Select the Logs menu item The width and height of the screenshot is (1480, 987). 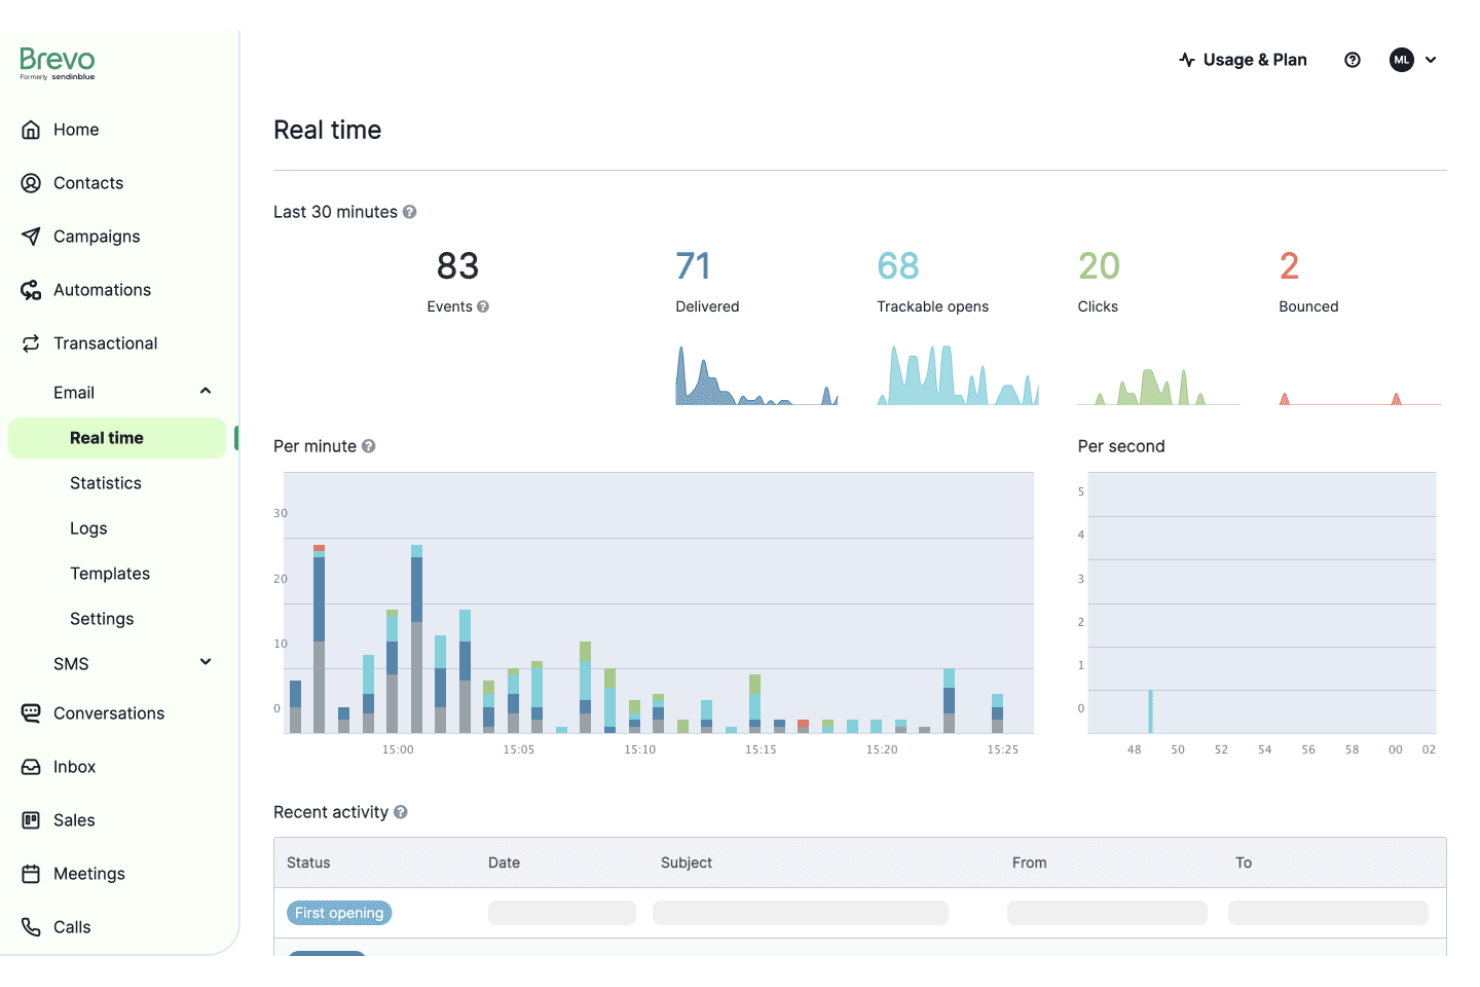pyautogui.click(x=88, y=528)
